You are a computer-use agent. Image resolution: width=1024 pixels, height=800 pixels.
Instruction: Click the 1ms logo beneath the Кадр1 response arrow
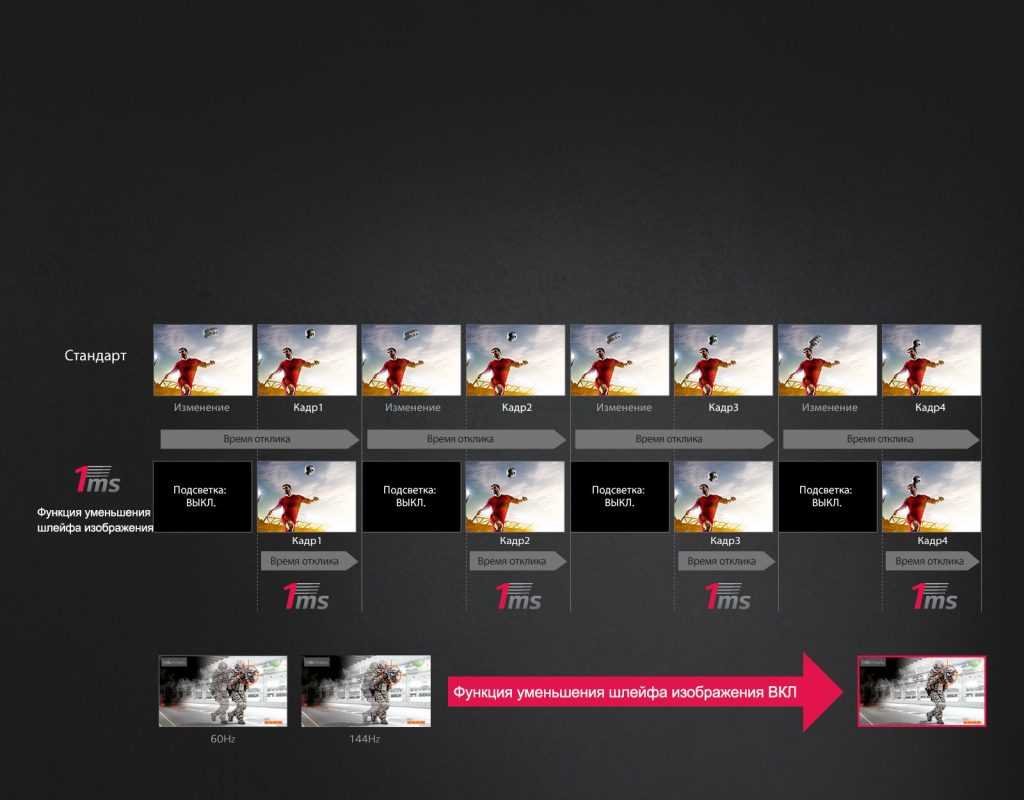tap(308, 597)
